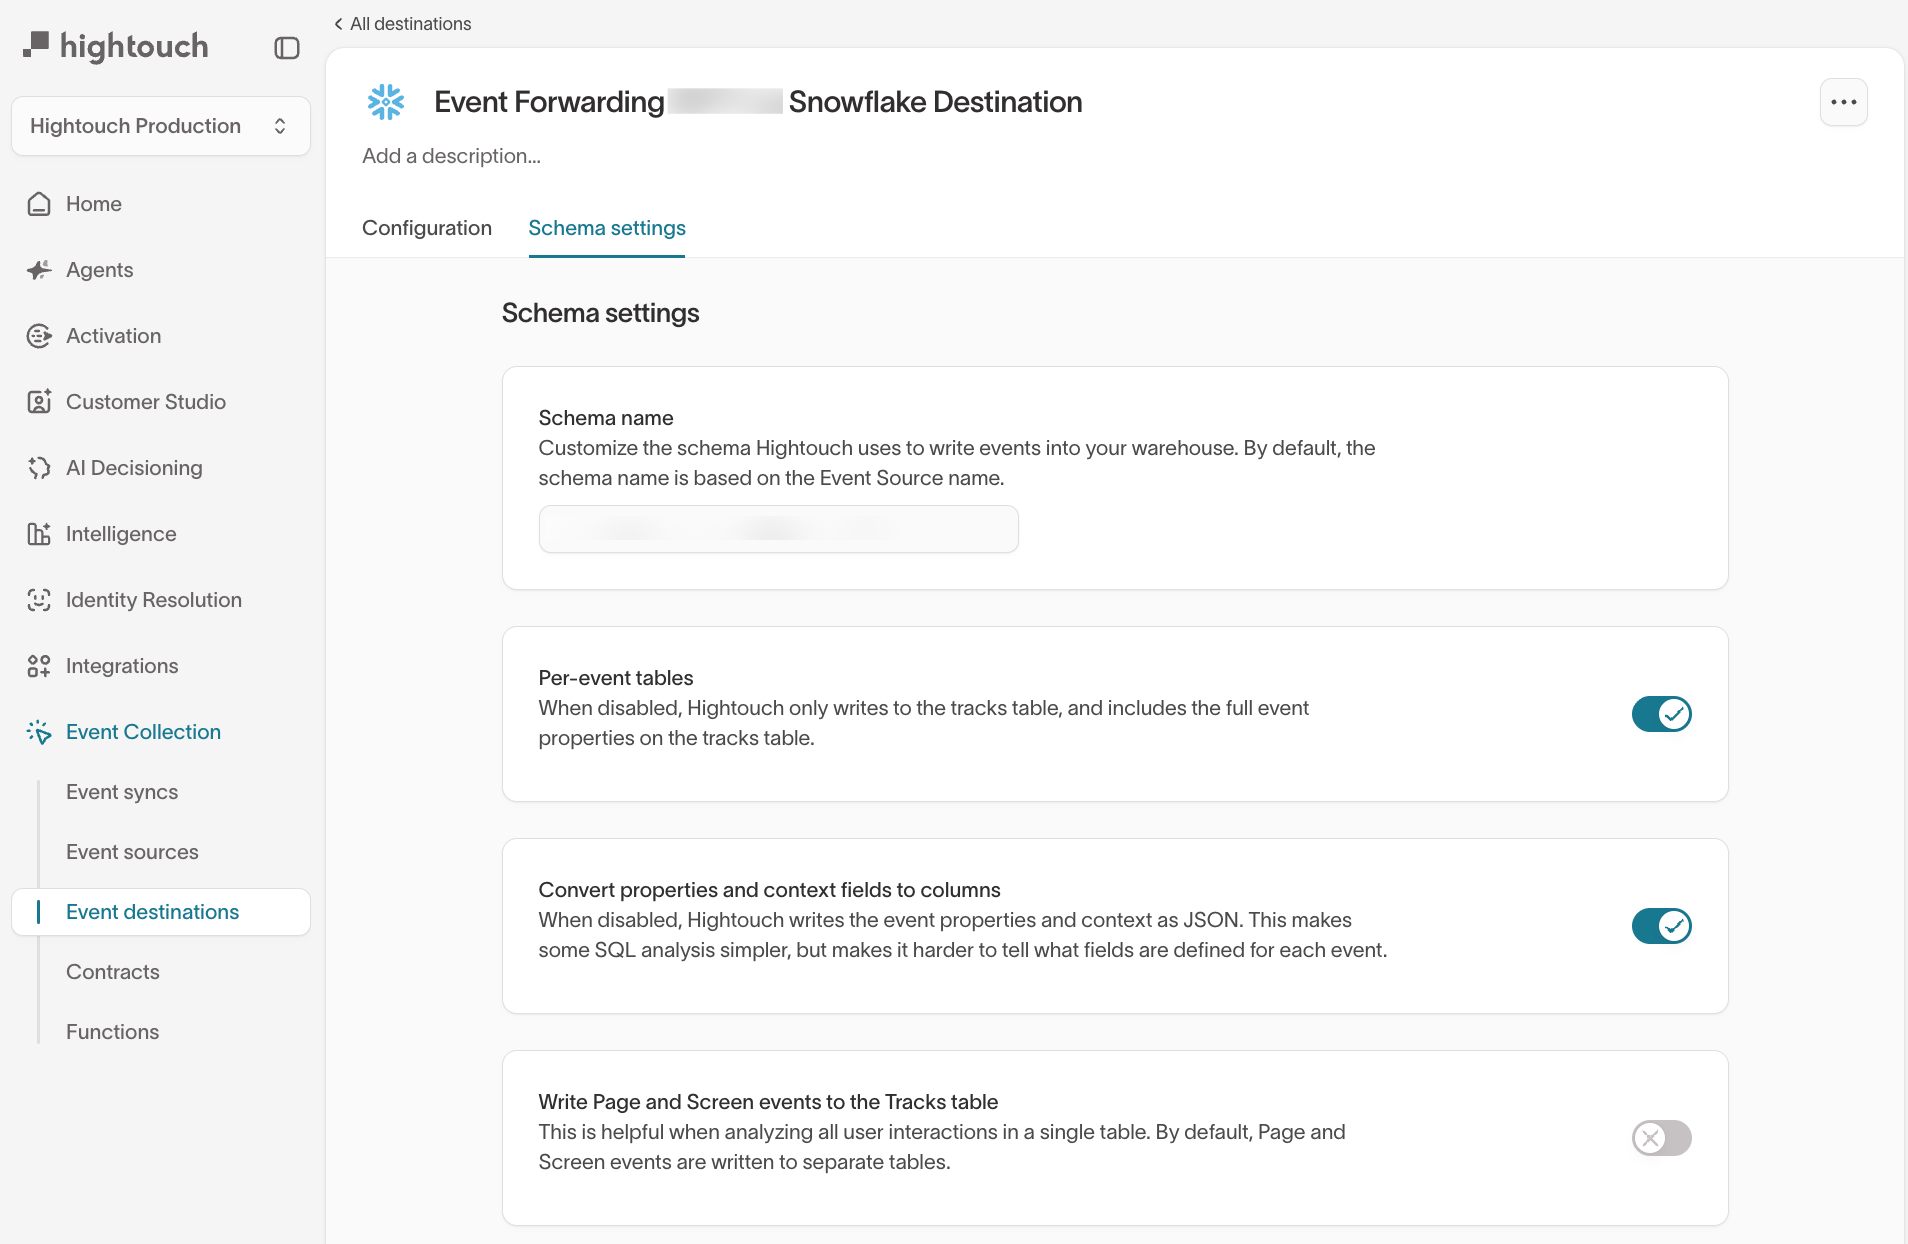Enable Write Page and Screen events toggle
Viewport: 1908px width, 1244px height.
tap(1661, 1138)
